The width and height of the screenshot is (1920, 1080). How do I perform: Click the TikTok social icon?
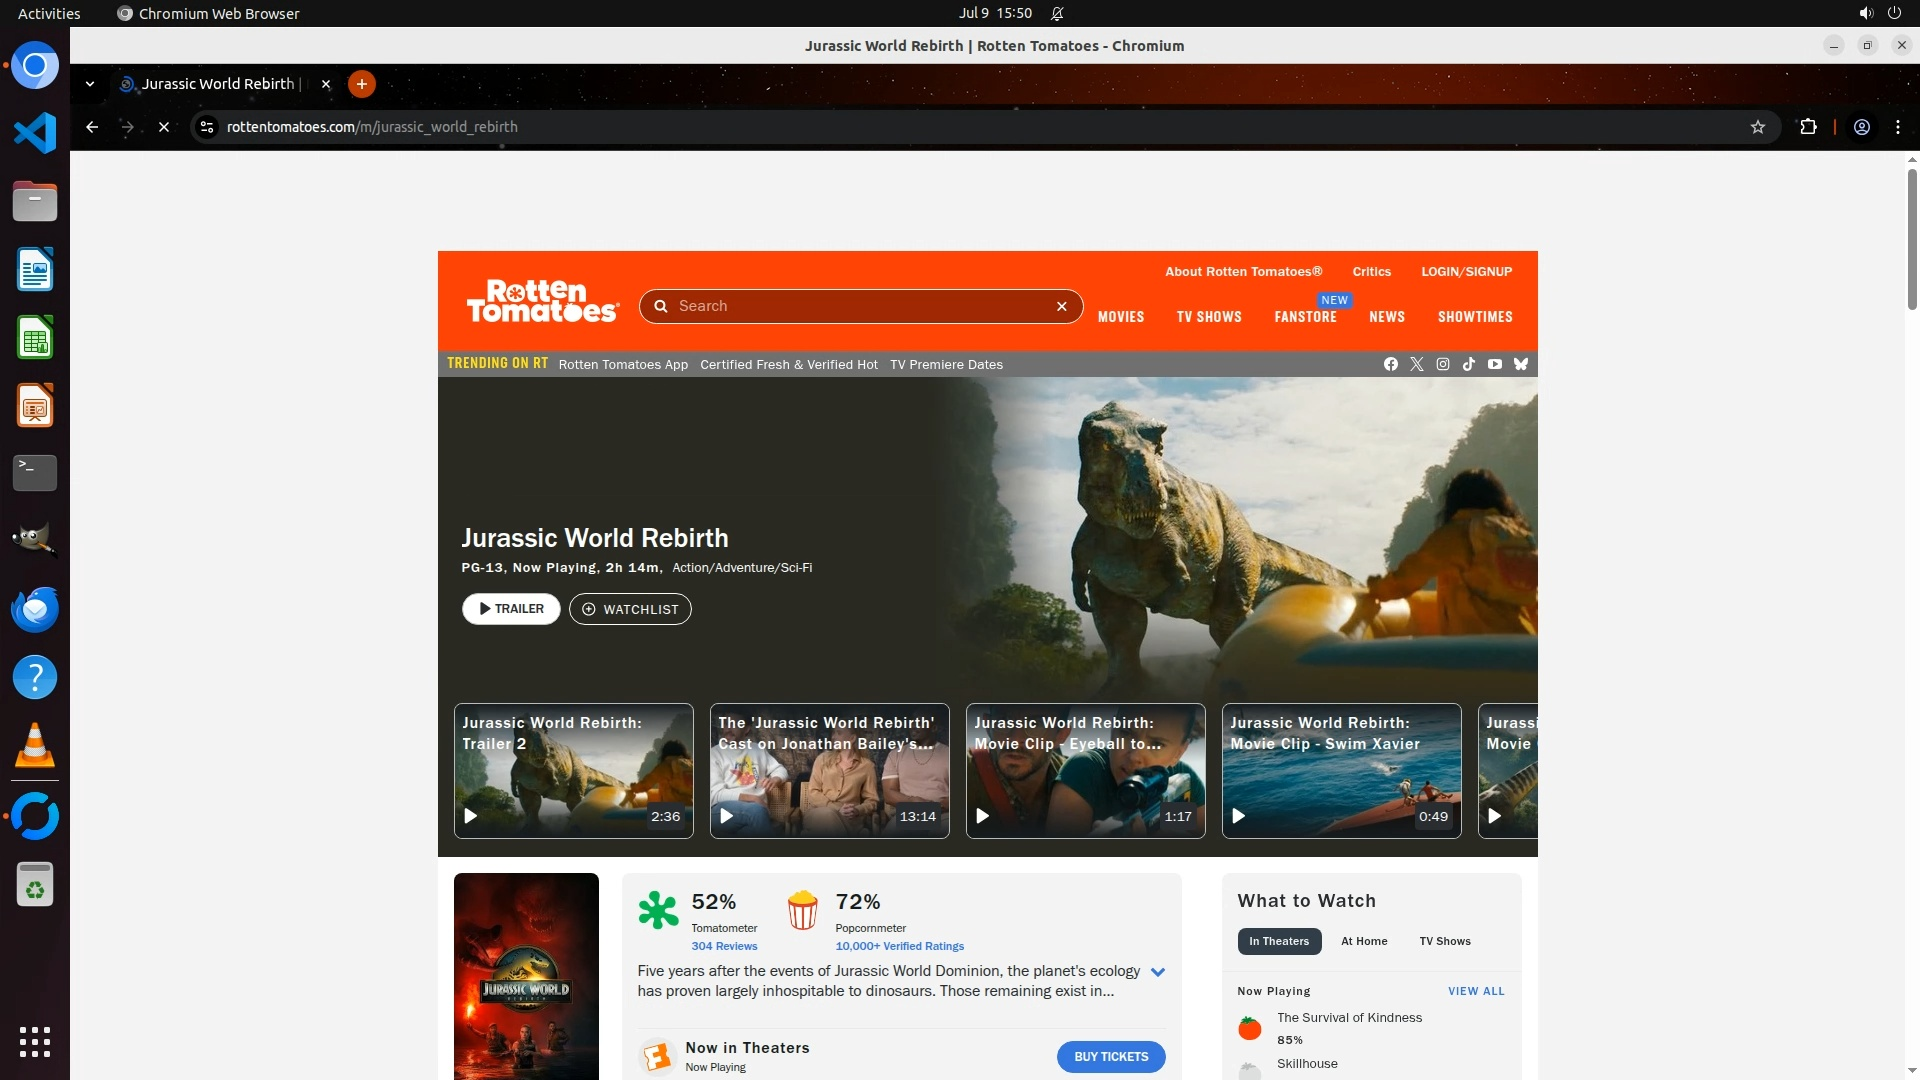click(x=1468, y=364)
